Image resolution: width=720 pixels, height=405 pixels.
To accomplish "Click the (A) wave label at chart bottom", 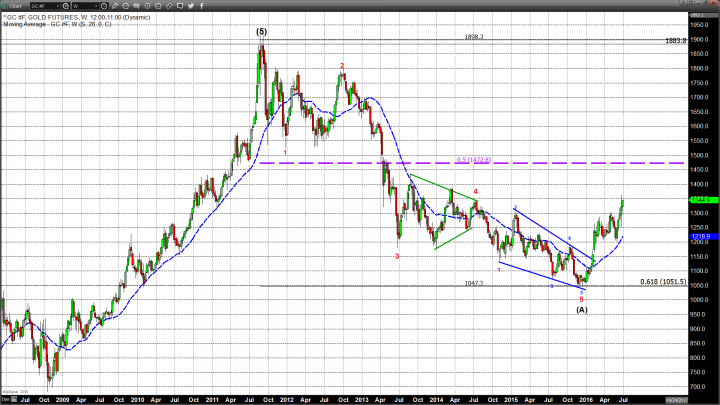I will click(581, 309).
